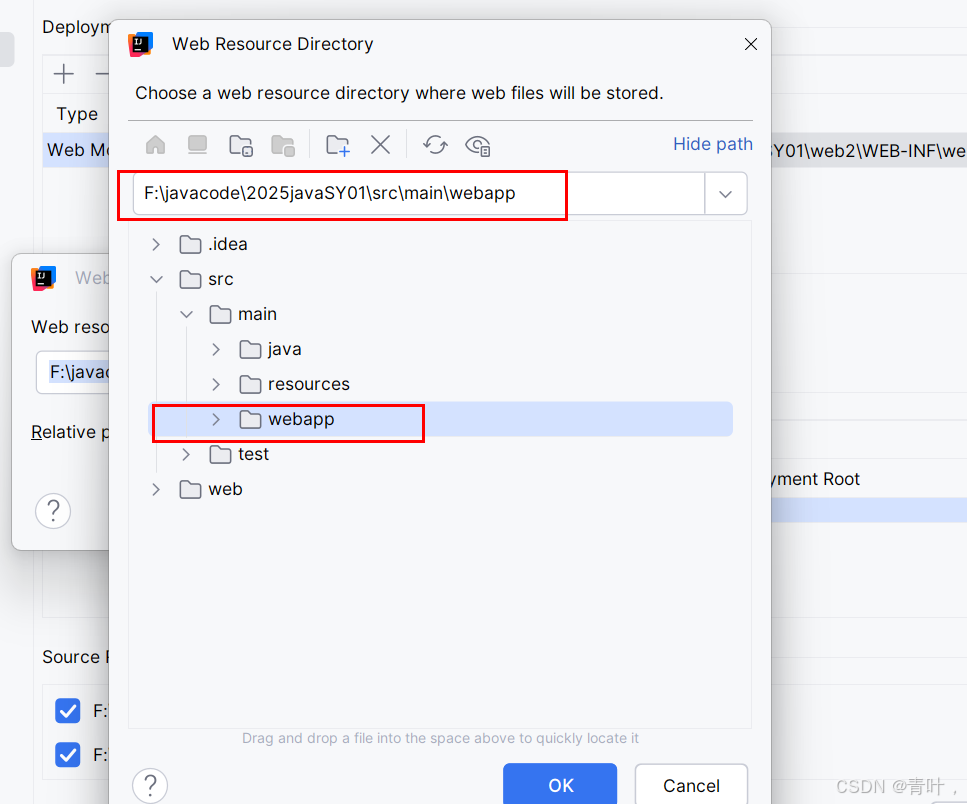
Task: Select the java folder row
Action: pyautogui.click(x=440, y=350)
